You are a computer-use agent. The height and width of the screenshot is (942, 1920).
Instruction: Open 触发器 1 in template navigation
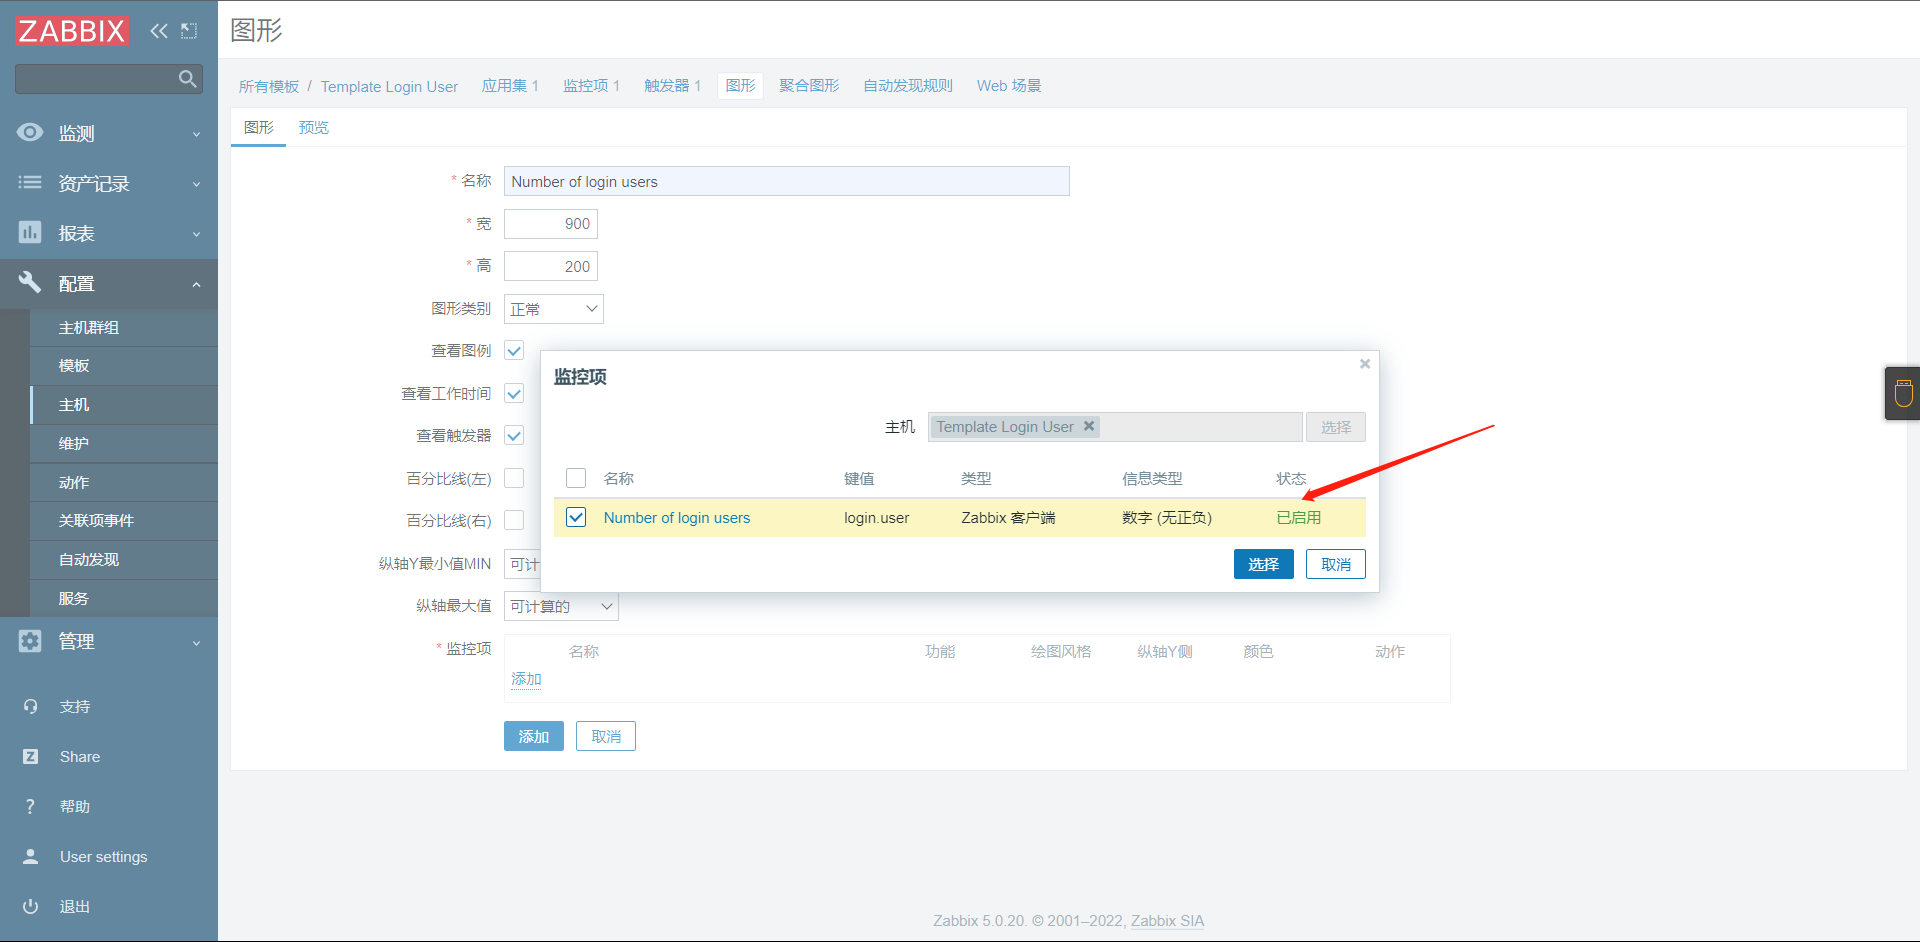coord(672,86)
